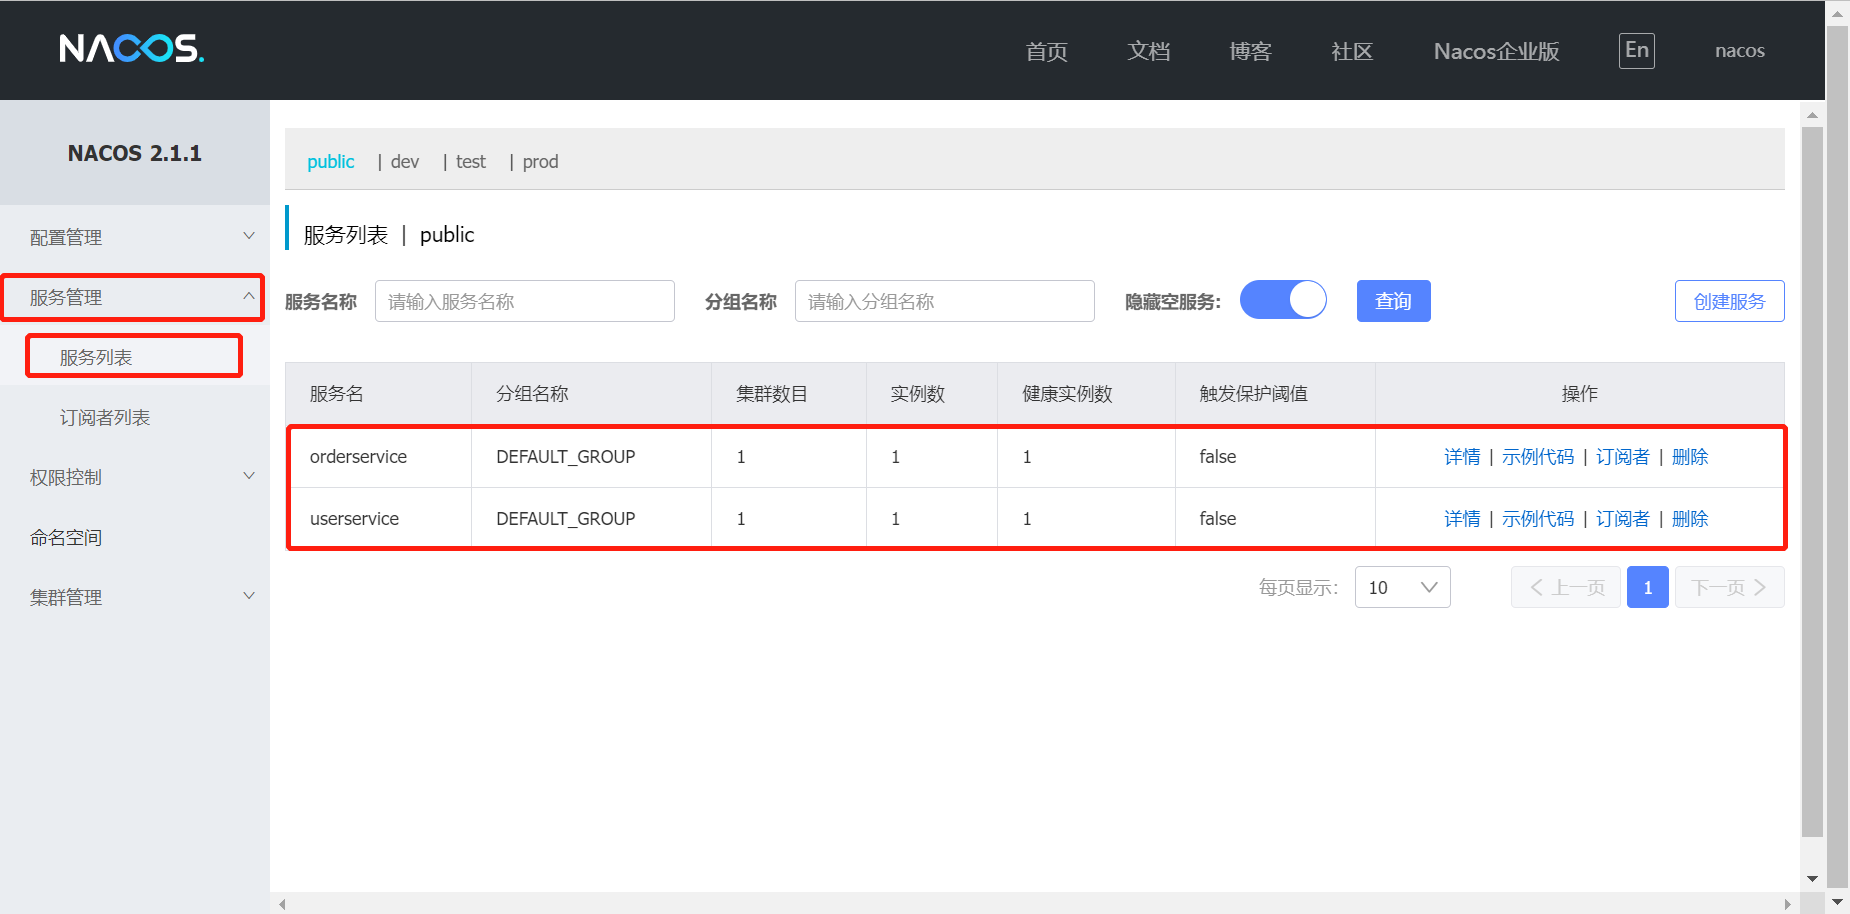
Task: Click the 服务名 column header
Action: click(x=337, y=393)
